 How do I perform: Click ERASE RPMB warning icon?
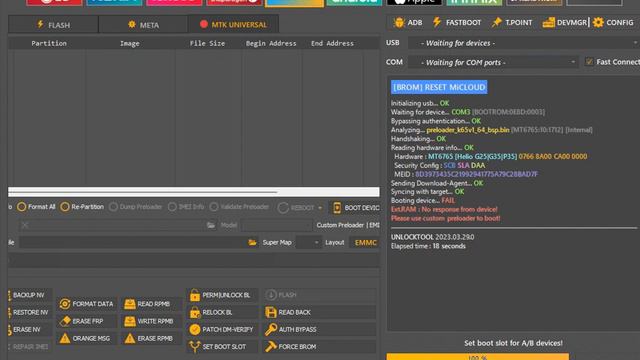coord(130,338)
